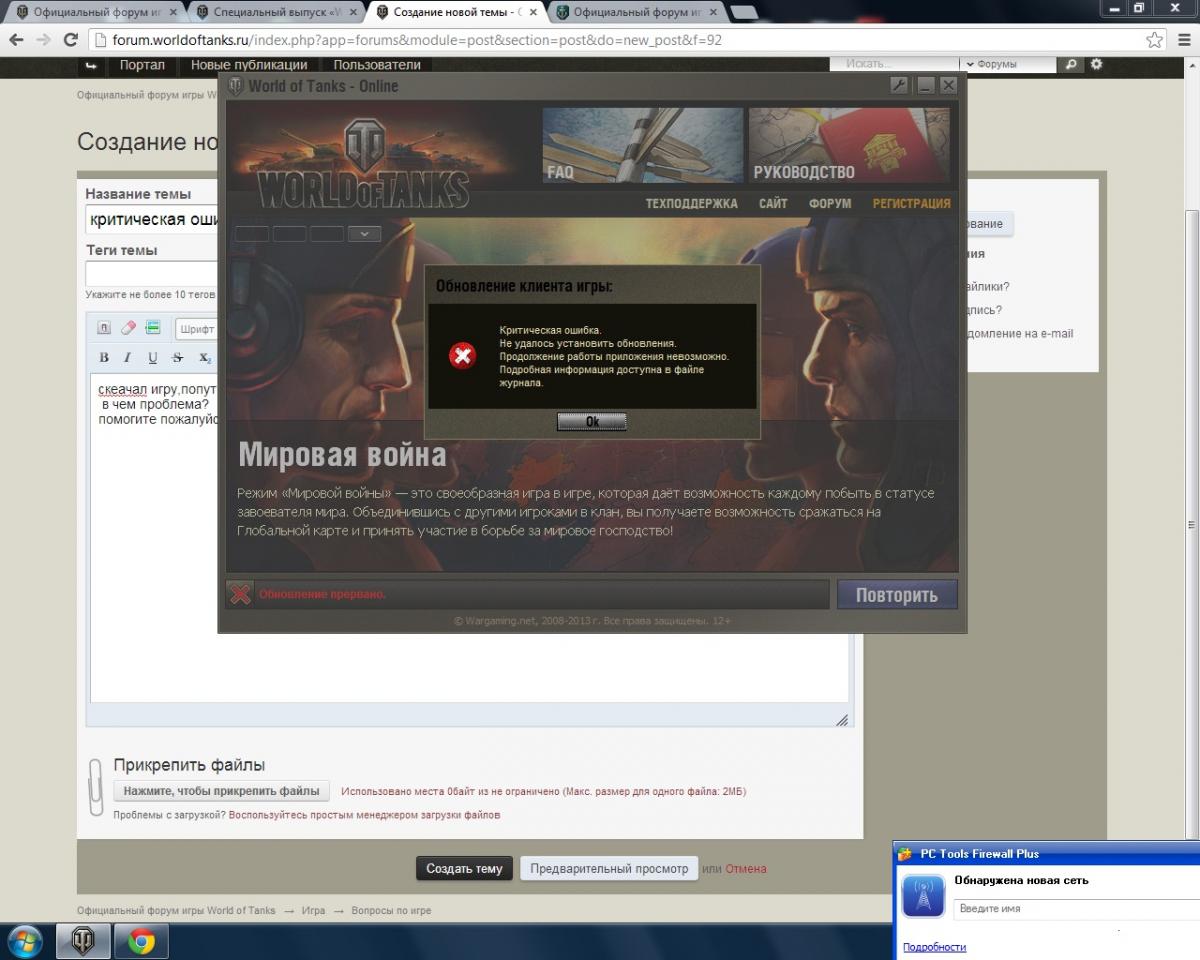Viewport: 1200px width, 960px height.
Task: Click Нажмите, чтобы прикрепить файлы button
Action: pos(221,791)
